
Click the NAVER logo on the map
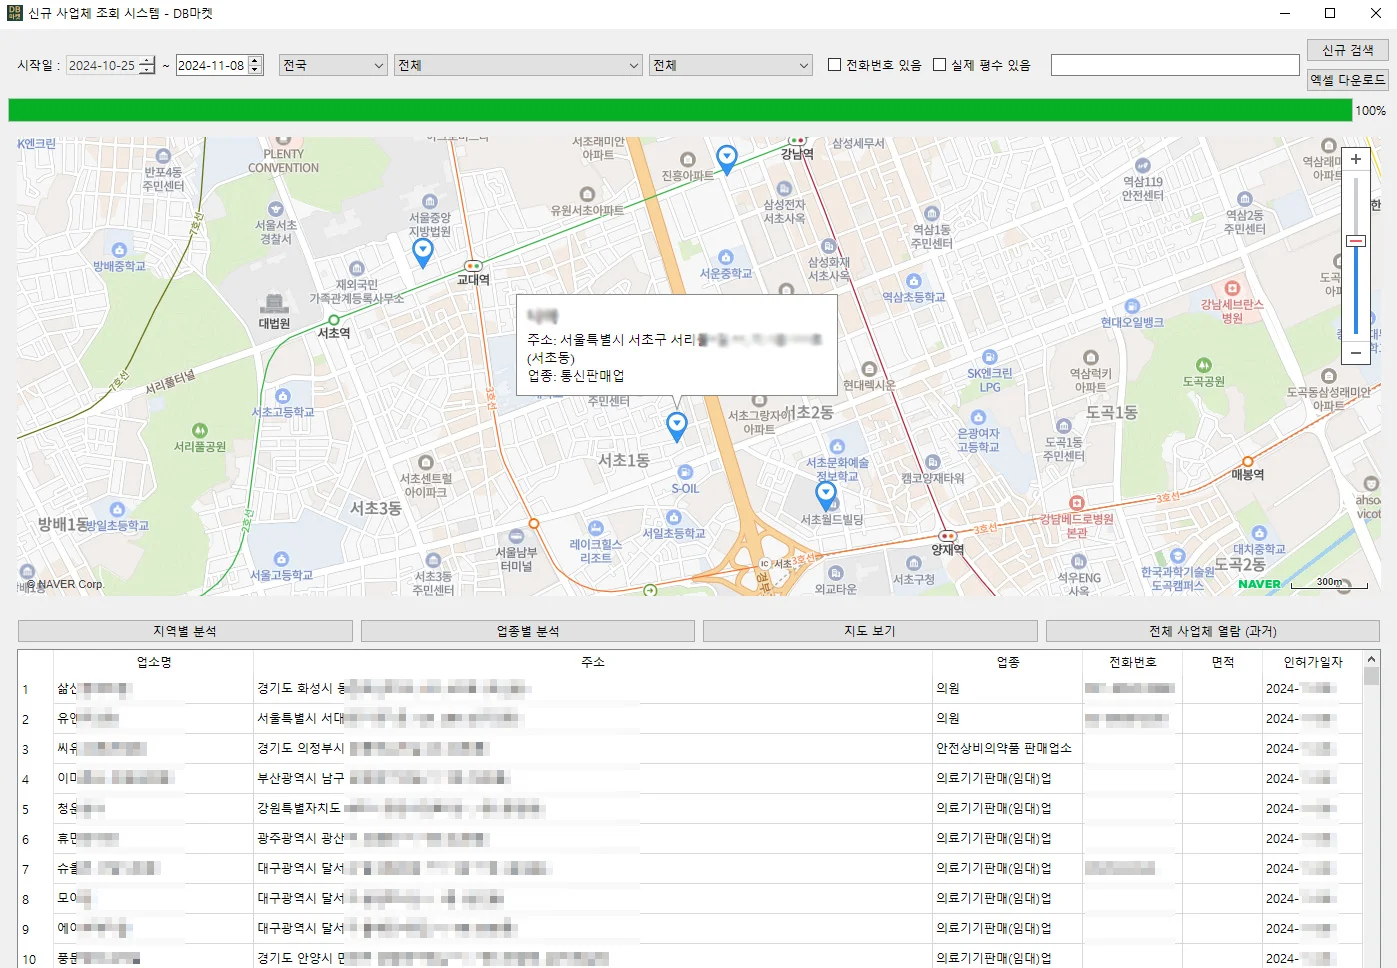pos(1259,584)
